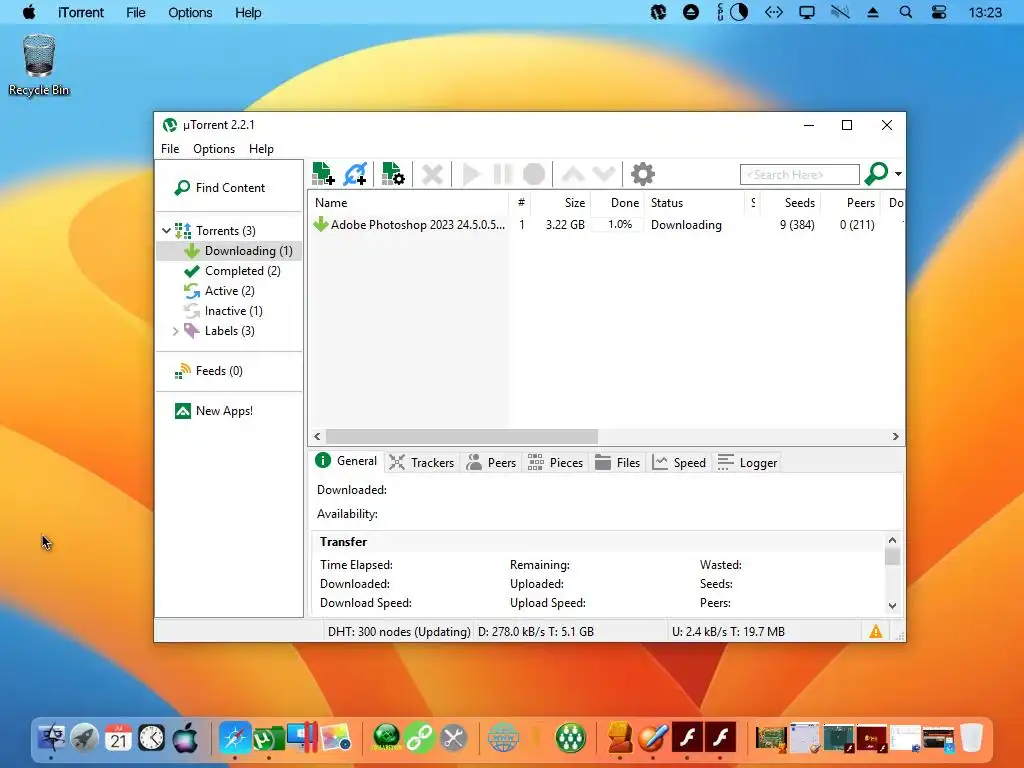Viewport: 1024px width, 768px height.
Task: Sort by the Peers column header
Action: coord(850,203)
